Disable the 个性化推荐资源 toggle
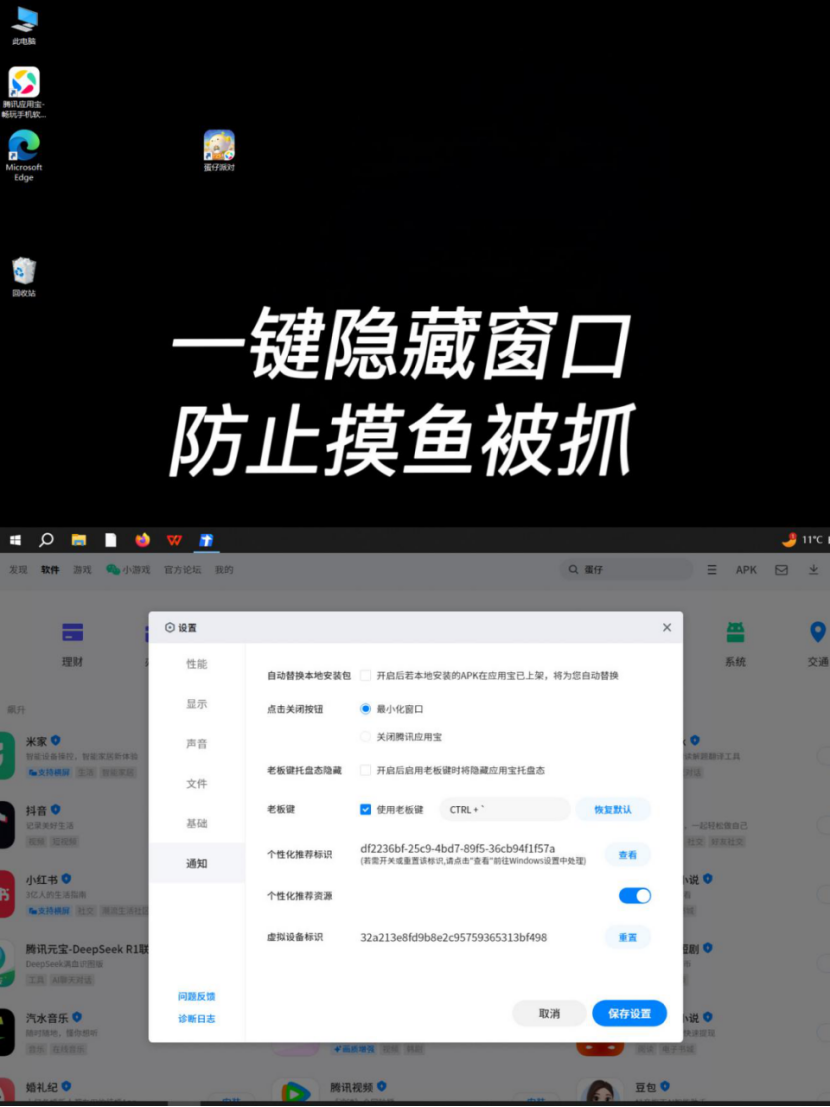Image resolution: width=830 pixels, height=1107 pixels. point(634,896)
